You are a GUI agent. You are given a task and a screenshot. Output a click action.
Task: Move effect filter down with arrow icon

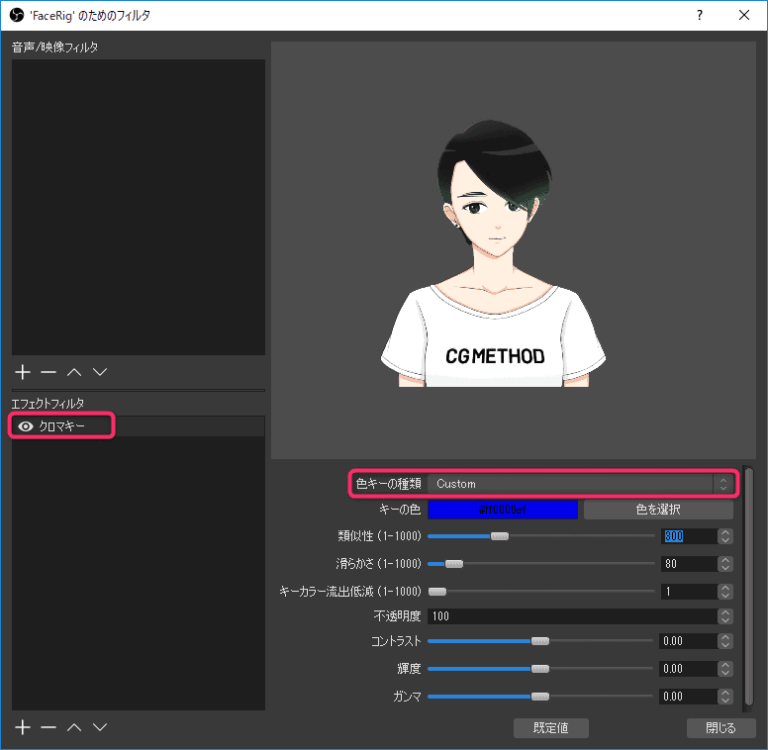(99, 727)
